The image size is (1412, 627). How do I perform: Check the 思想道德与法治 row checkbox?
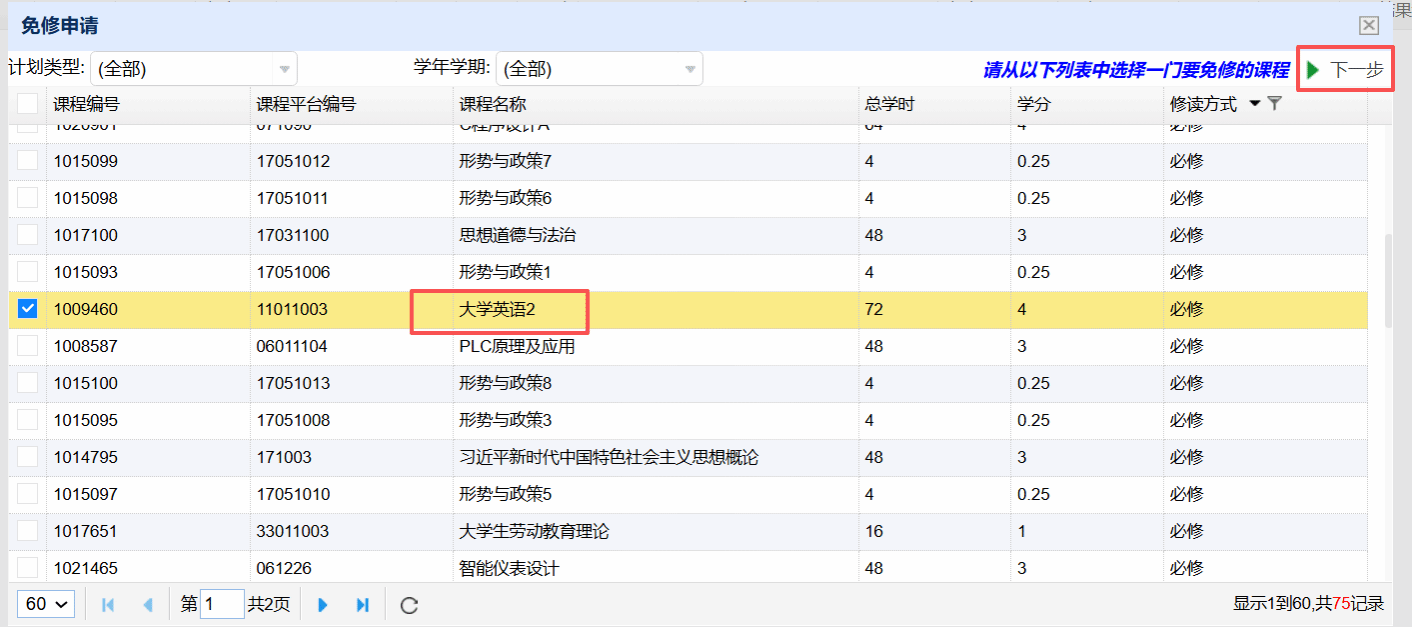[28, 235]
